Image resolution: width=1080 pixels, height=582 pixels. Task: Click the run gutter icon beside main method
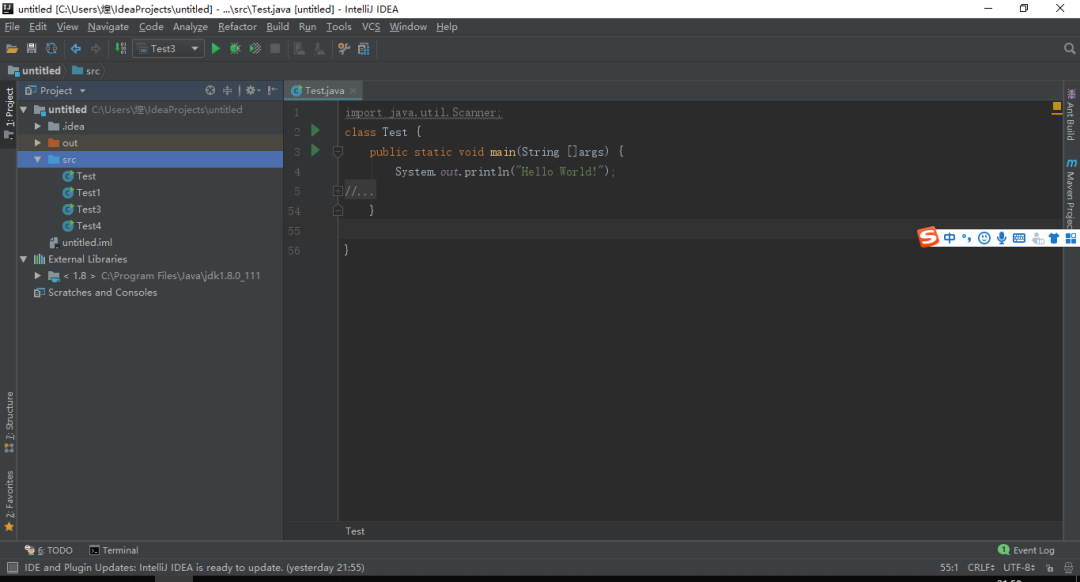[x=315, y=151]
